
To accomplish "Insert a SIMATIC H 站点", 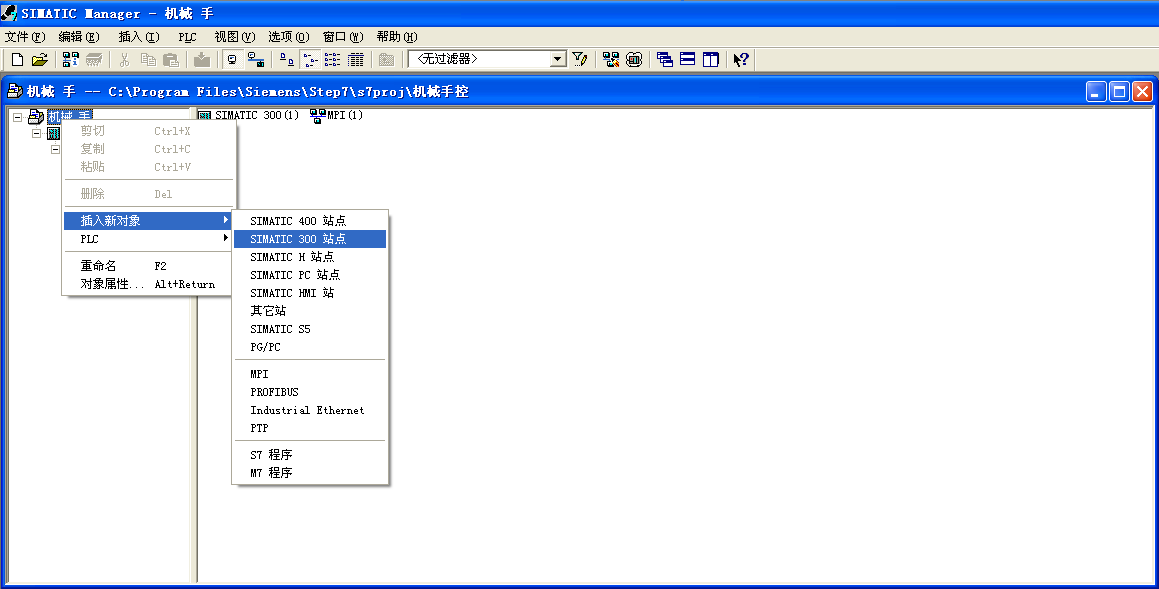I will pyautogui.click(x=310, y=257).
